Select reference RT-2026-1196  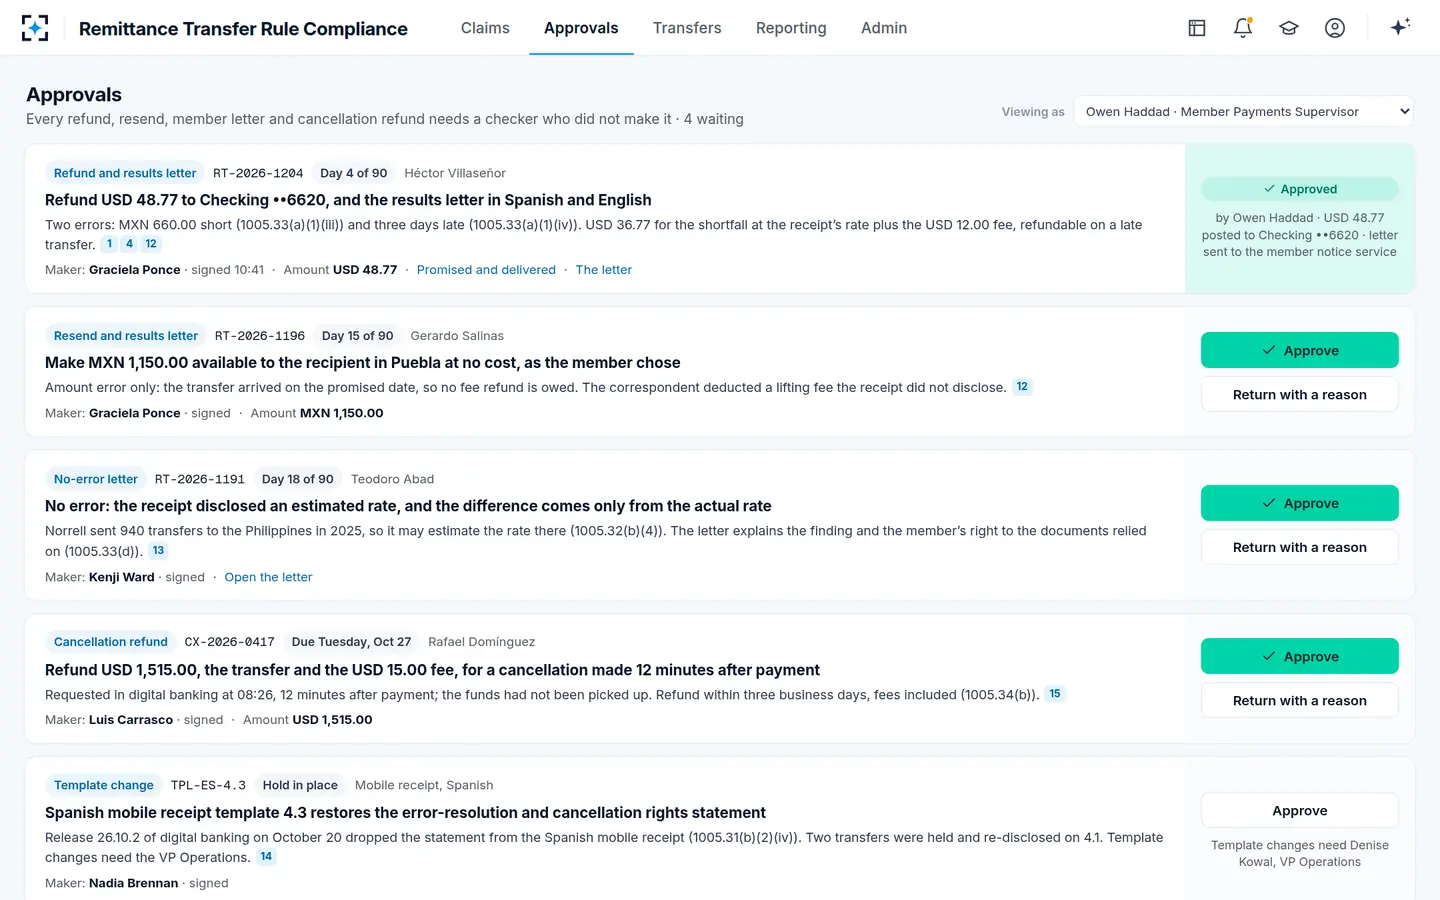click(260, 336)
